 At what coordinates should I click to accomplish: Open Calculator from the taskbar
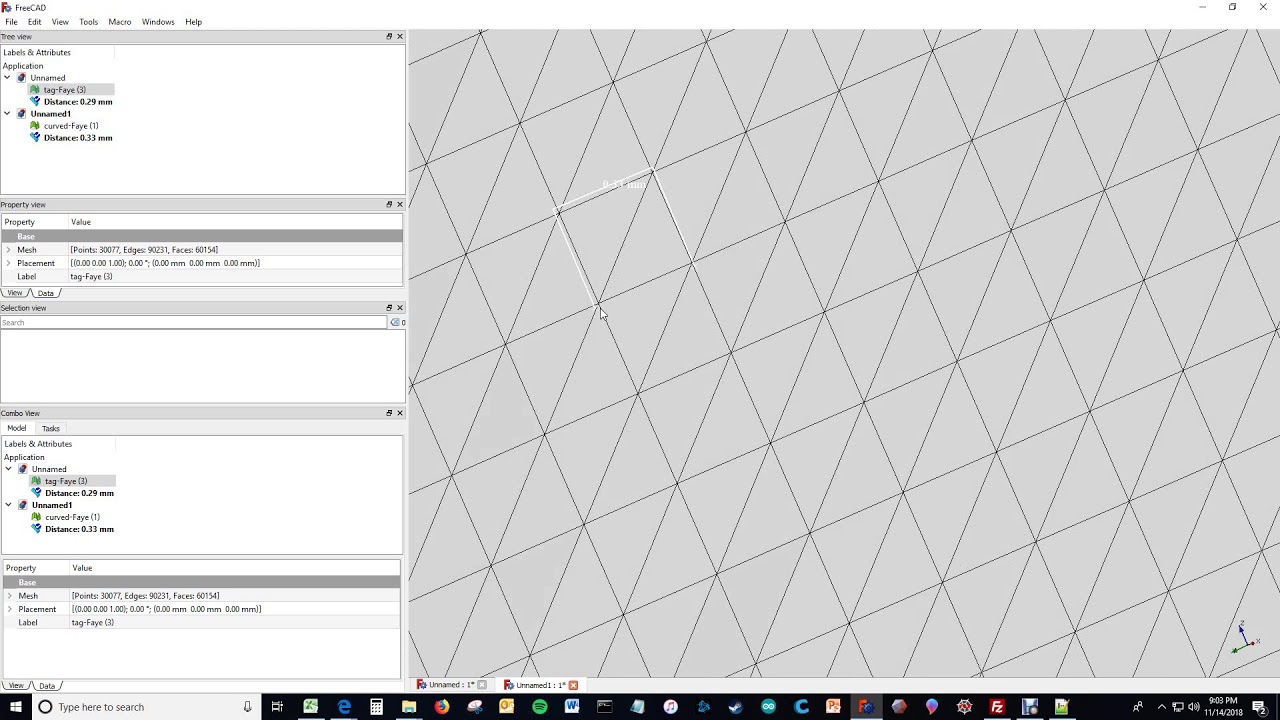click(x=376, y=707)
